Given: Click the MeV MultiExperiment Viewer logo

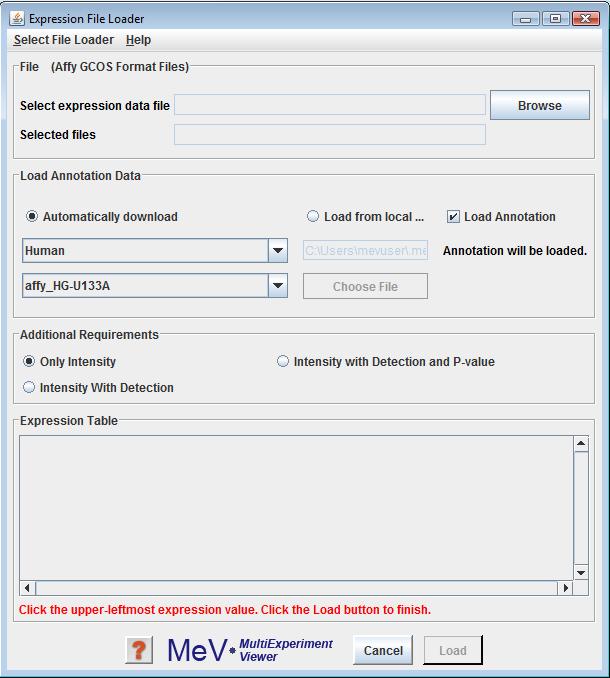Looking at the screenshot, I should [250, 650].
